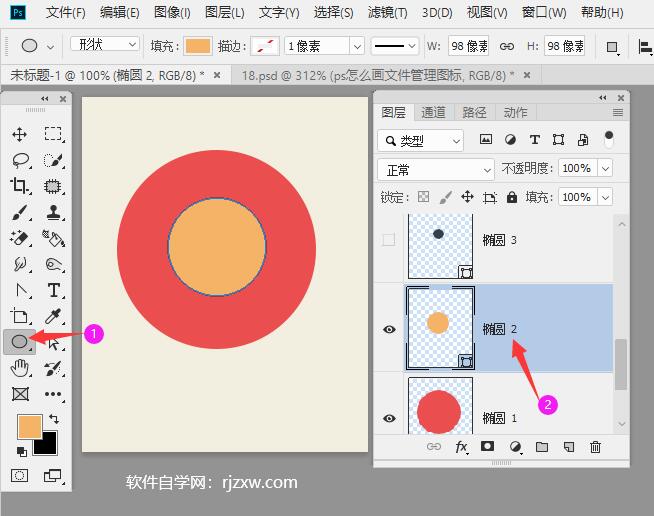Click the fill color swatch in options bar
This screenshot has width=654, height=516.
tap(198, 46)
